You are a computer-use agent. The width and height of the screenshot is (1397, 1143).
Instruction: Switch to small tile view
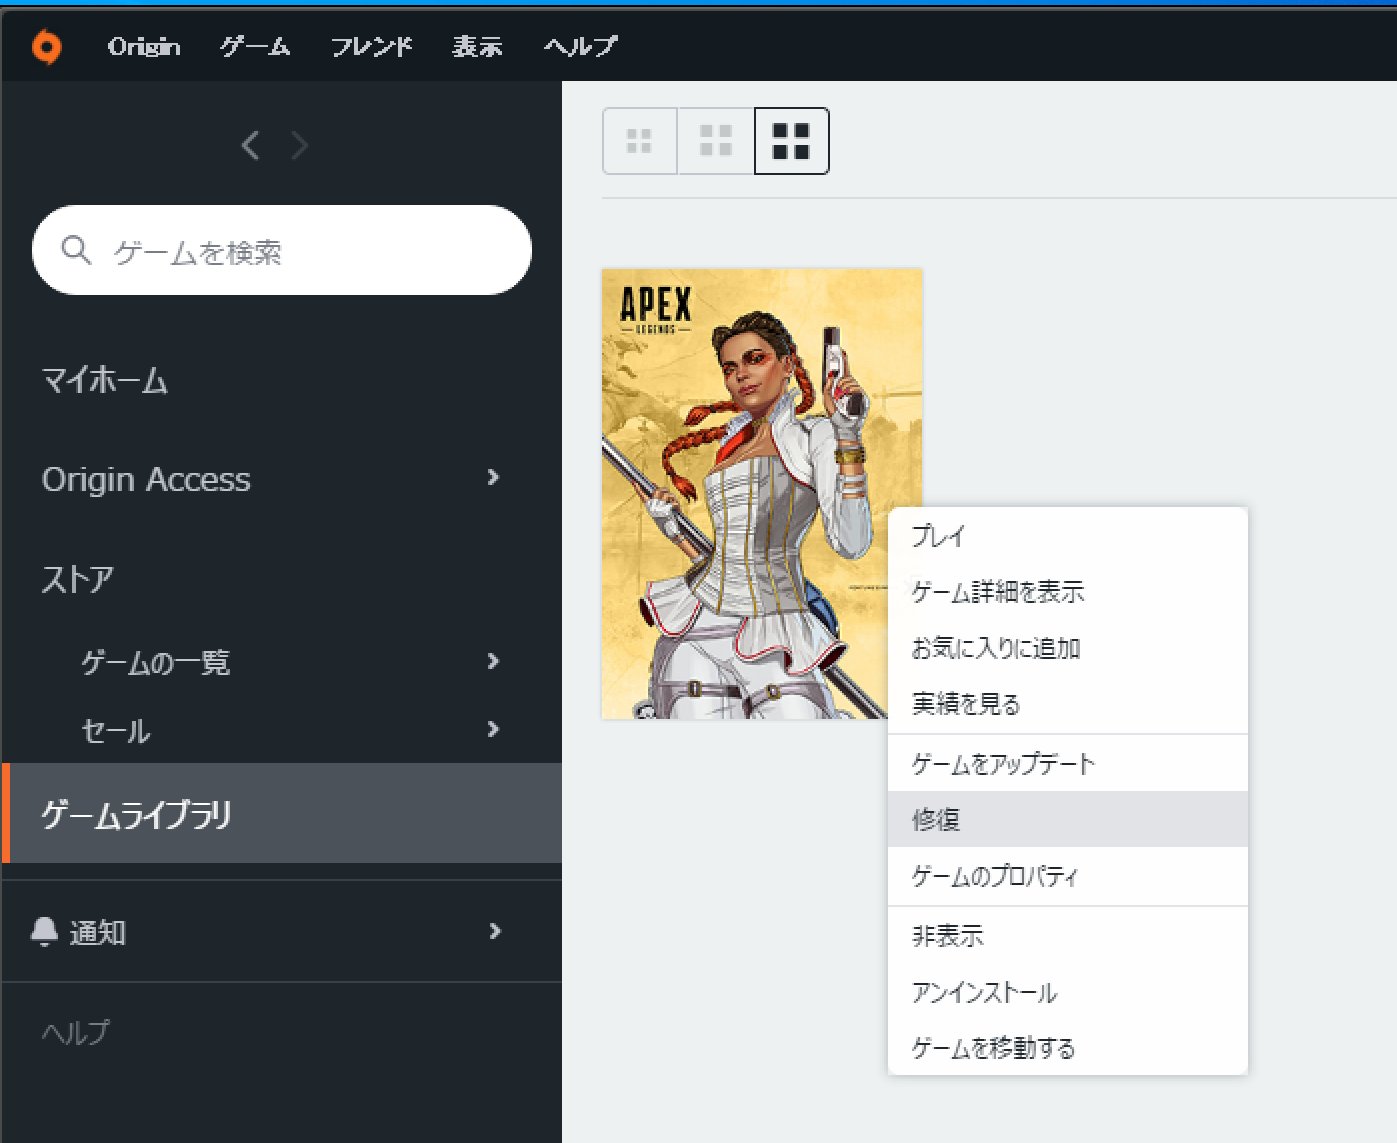pyautogui.click(x=640, y=141)
